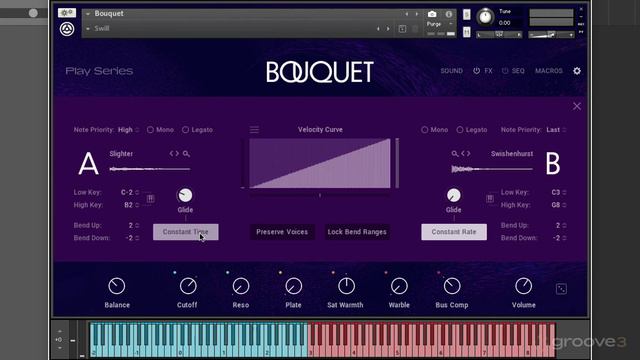Switch to the SEQ page
Image resolution: width=640 pixels, height=360 pixels.
518,71
